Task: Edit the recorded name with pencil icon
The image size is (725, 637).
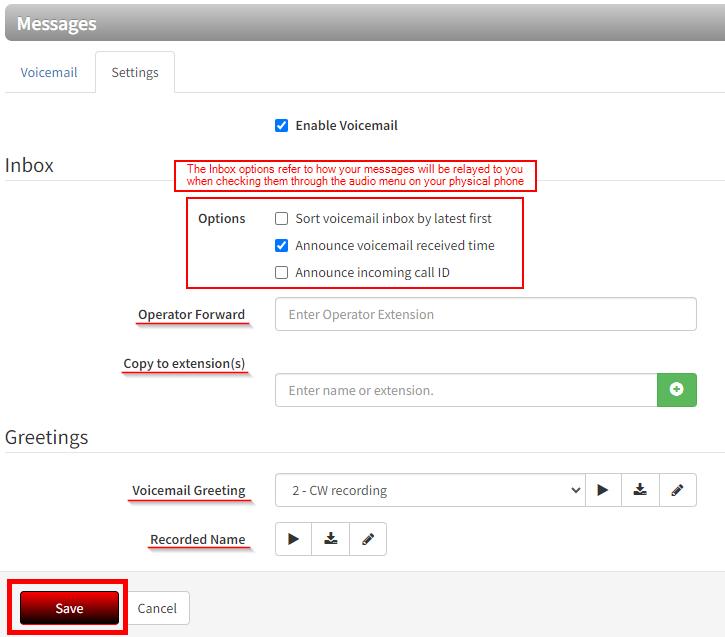Action: coord(368,539)
